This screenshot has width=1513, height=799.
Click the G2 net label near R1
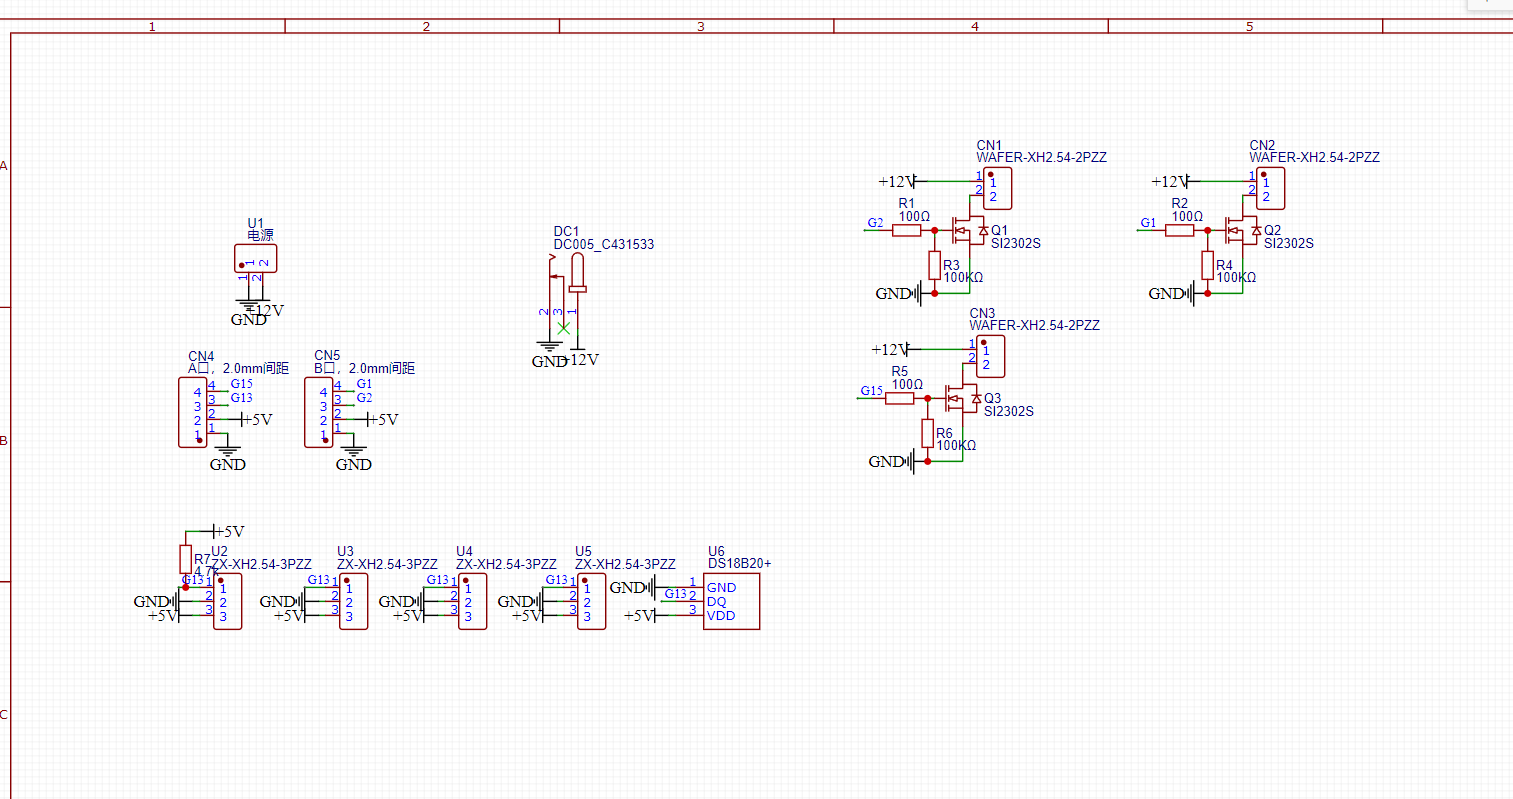tap(875, 223)
